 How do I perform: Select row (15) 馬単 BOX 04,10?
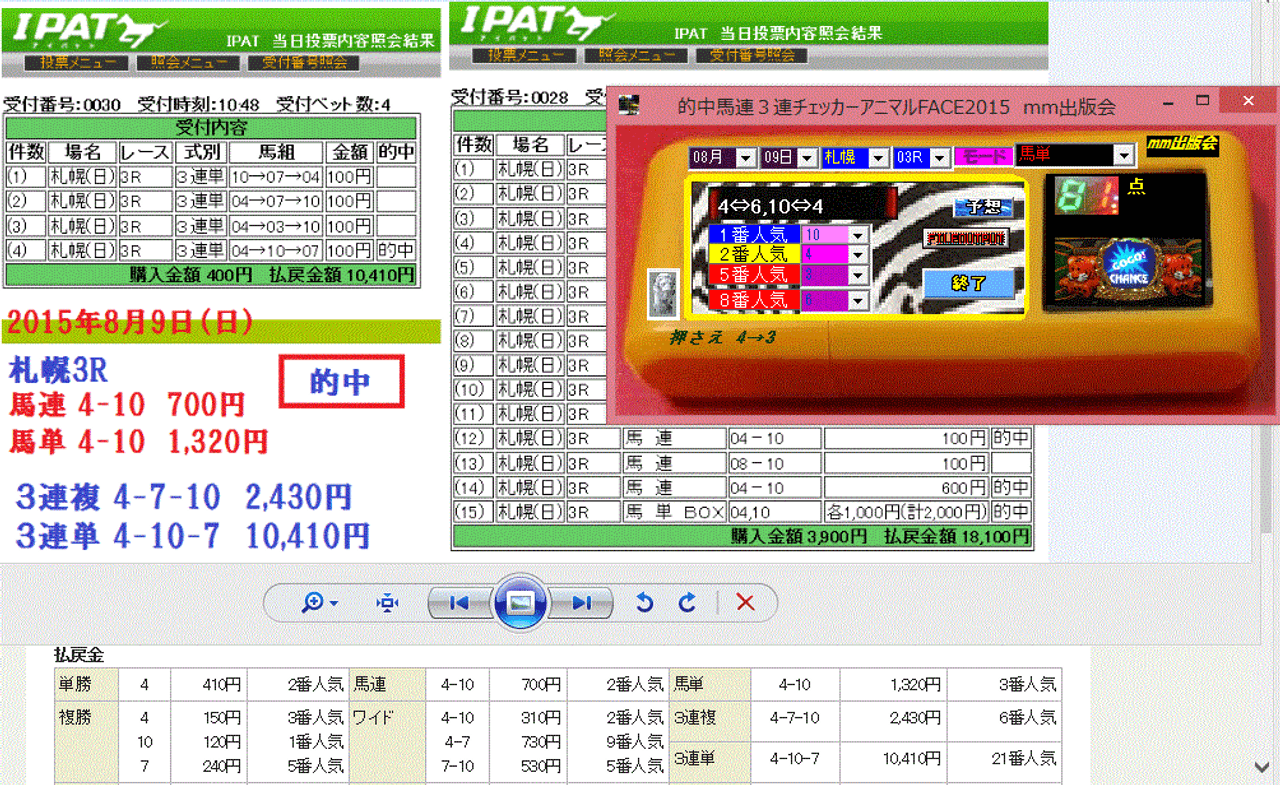click(x=742, y=512)
